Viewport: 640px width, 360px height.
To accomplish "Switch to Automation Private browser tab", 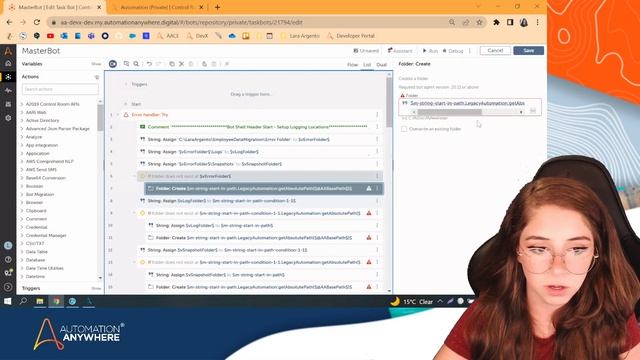I will [x=157, y=7].
